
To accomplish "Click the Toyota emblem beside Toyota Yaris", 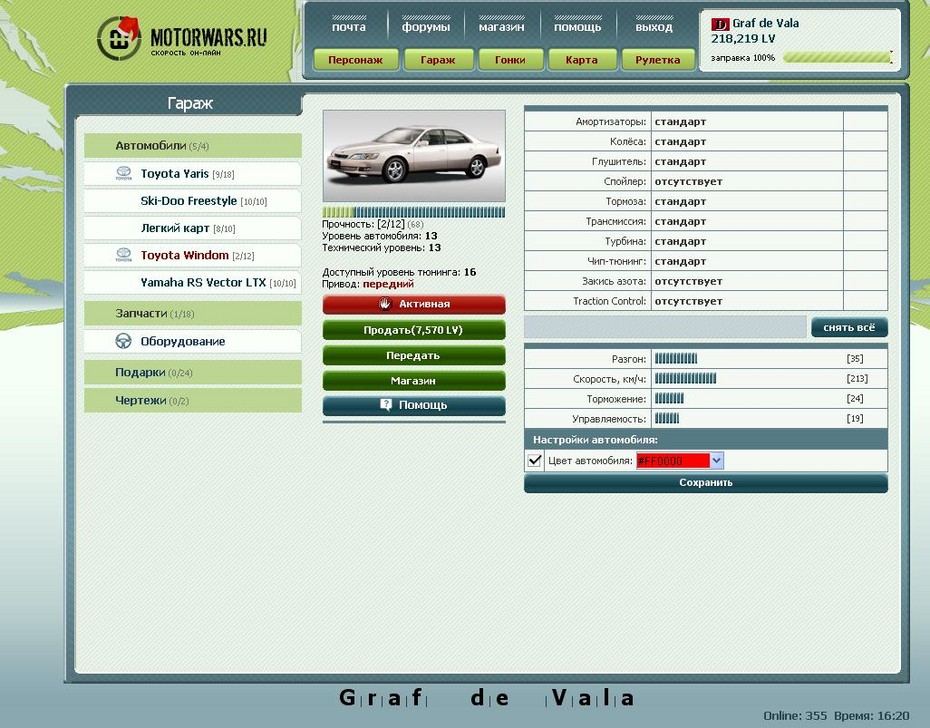I will (123, 173).
